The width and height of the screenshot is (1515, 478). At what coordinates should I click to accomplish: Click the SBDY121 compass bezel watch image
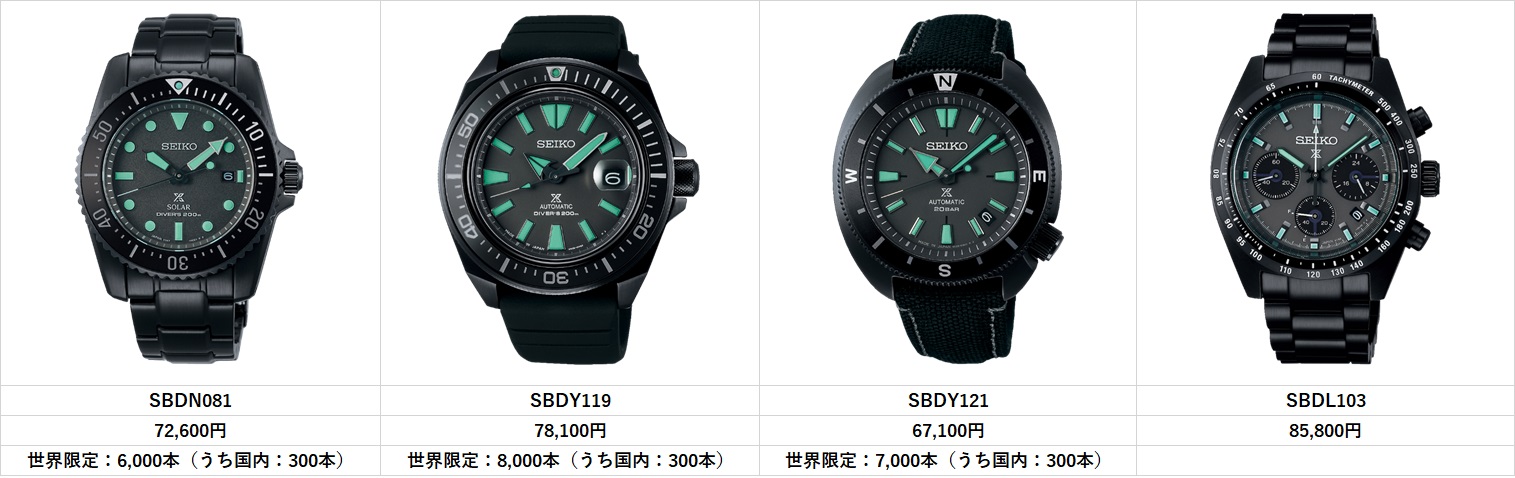coord(947,193)
